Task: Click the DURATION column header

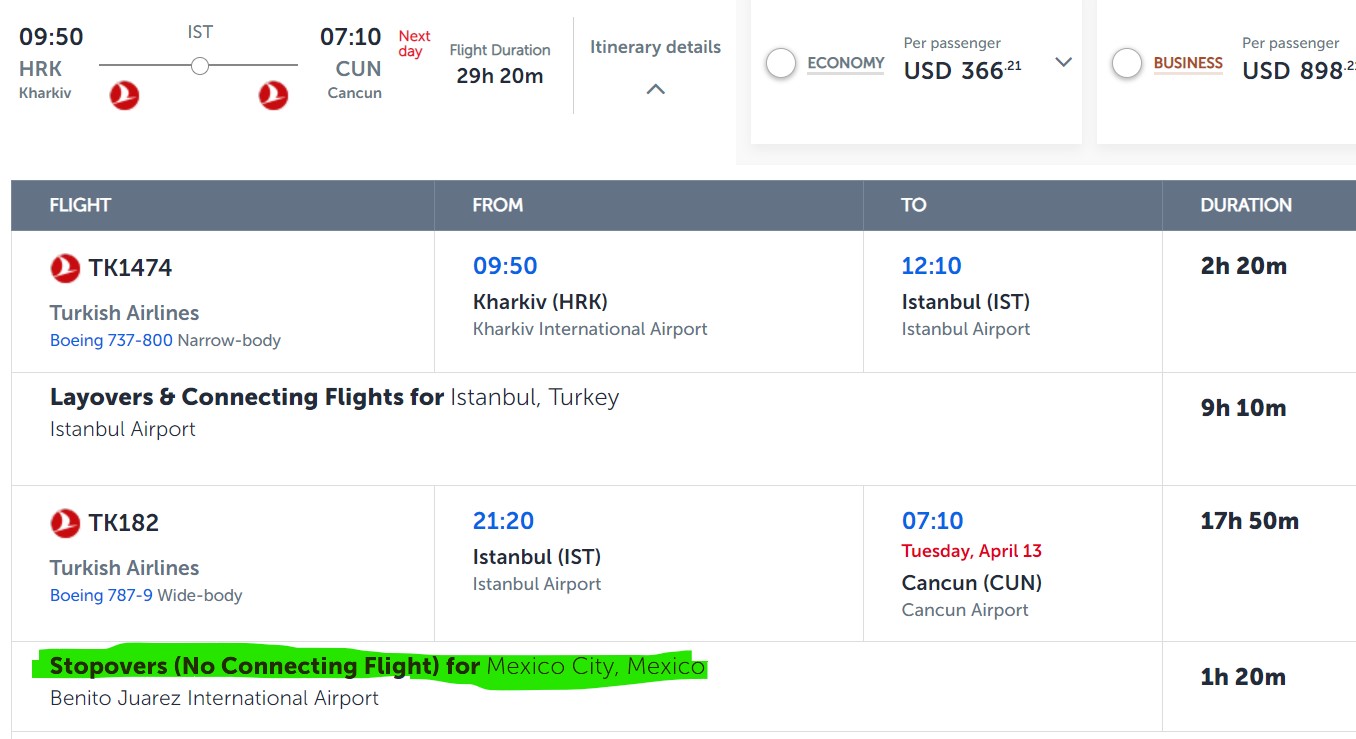Action: point(1246,205)
